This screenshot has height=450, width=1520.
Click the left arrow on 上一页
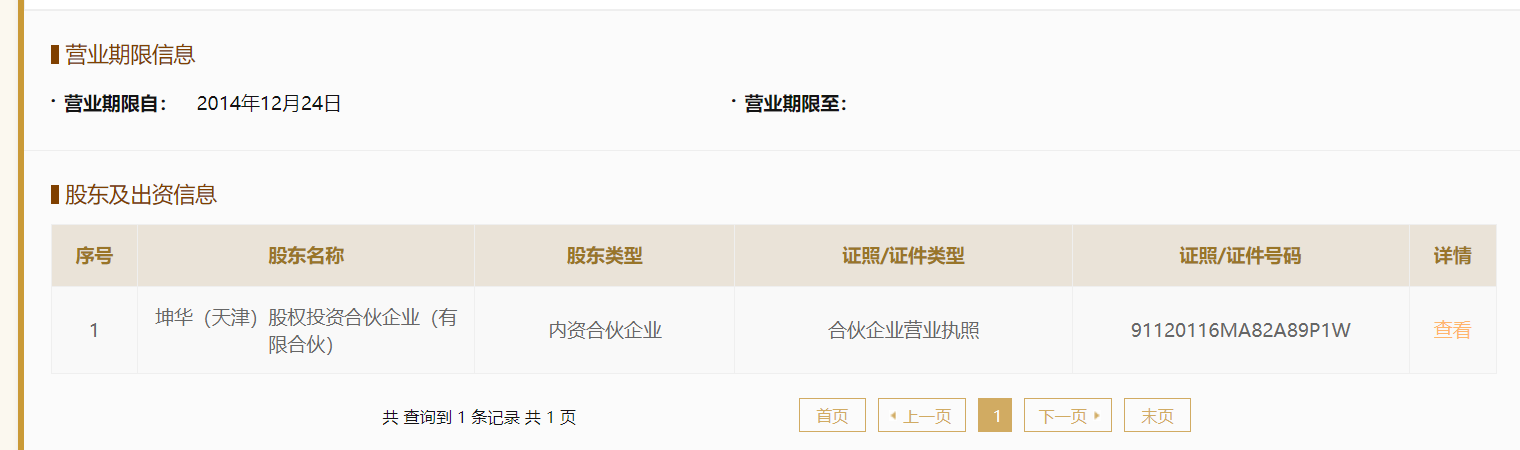tap(893, 416)
